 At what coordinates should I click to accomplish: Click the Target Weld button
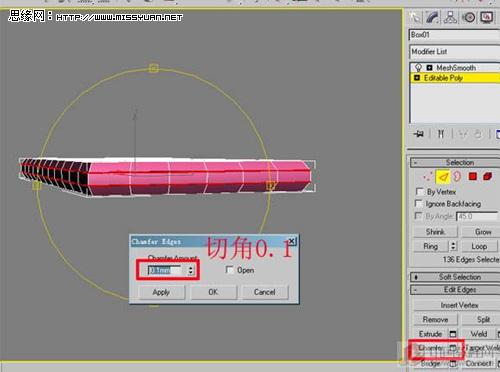pyautogui.click(x=481, y=348)
